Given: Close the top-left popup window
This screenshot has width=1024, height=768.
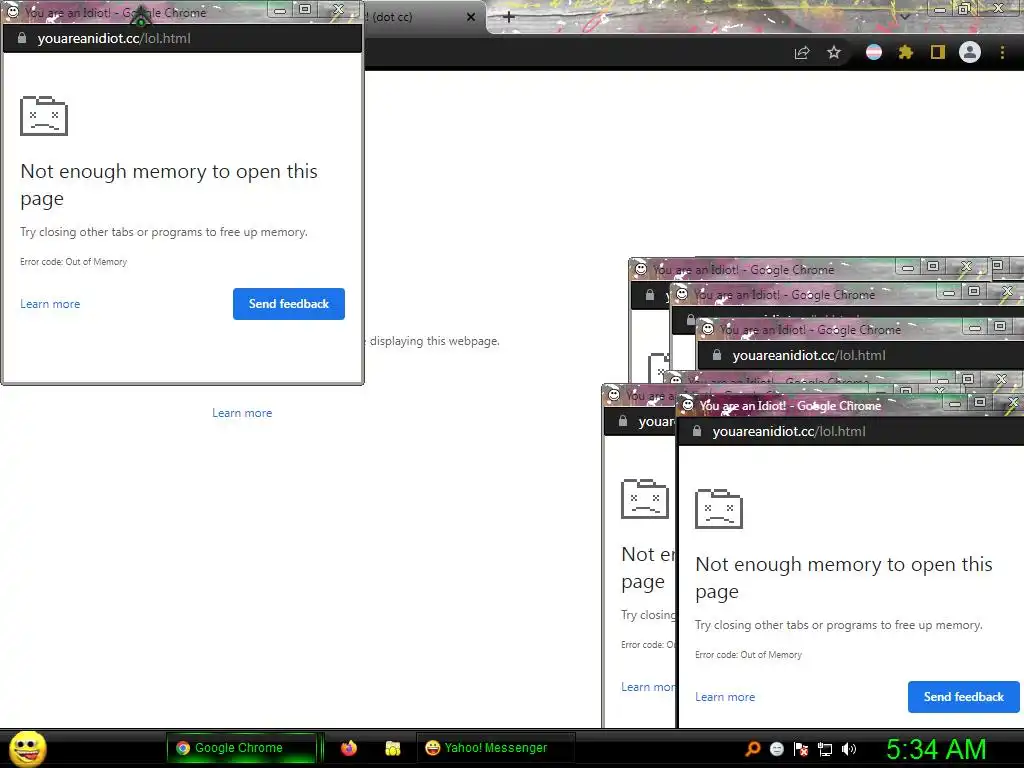Looking at the screenshot, I should click(338, 9).
